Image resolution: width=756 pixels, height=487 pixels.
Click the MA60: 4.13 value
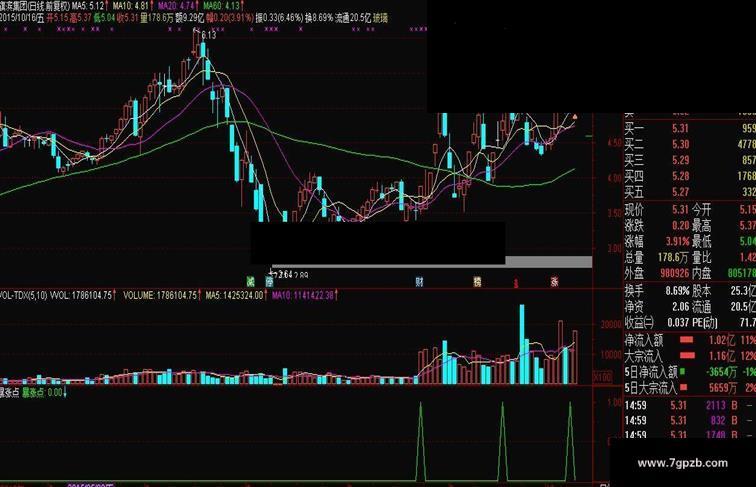pyautogui.click(x=221, y=6)
